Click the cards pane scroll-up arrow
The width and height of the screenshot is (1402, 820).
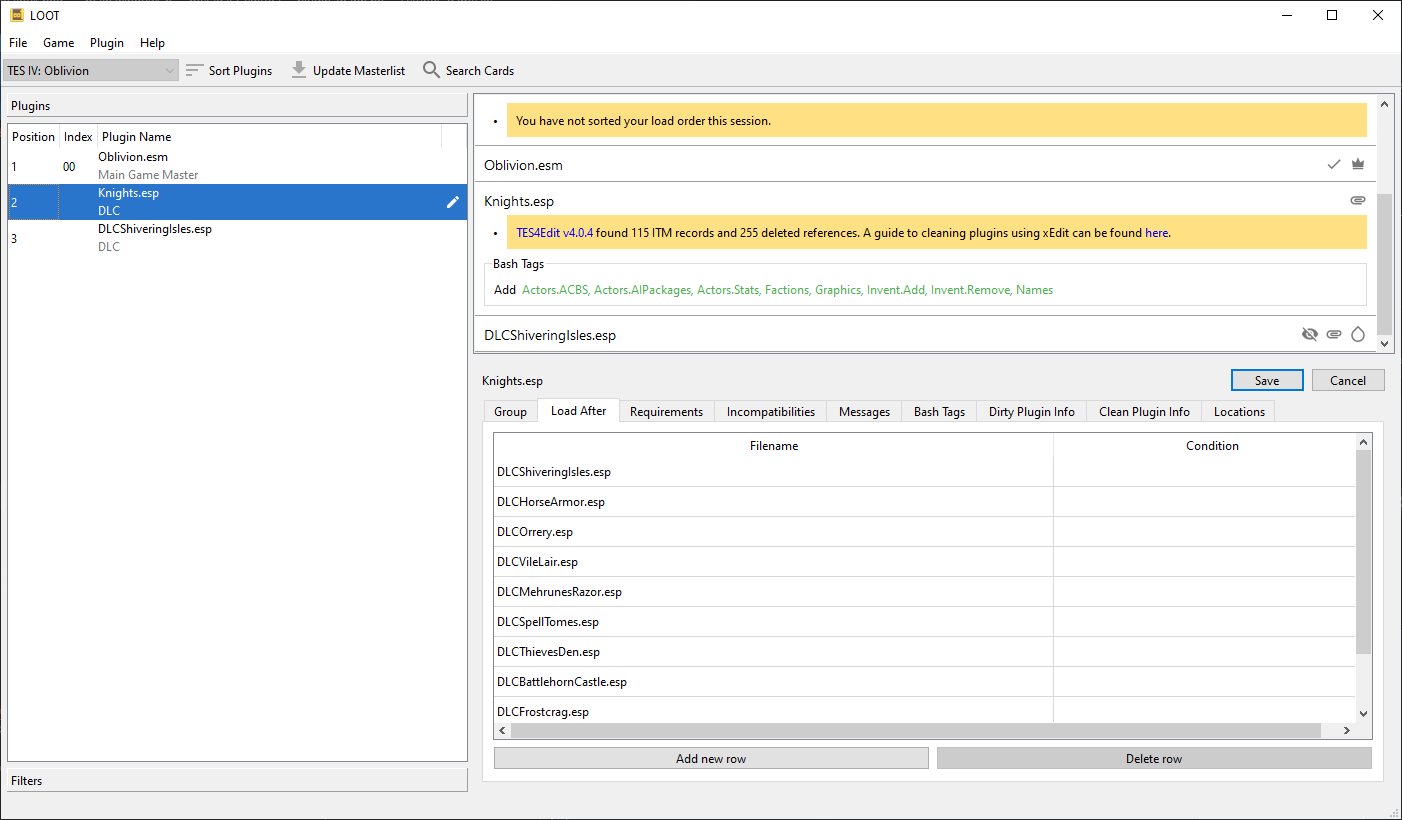pyautogui.click(x=1385, y=104)
